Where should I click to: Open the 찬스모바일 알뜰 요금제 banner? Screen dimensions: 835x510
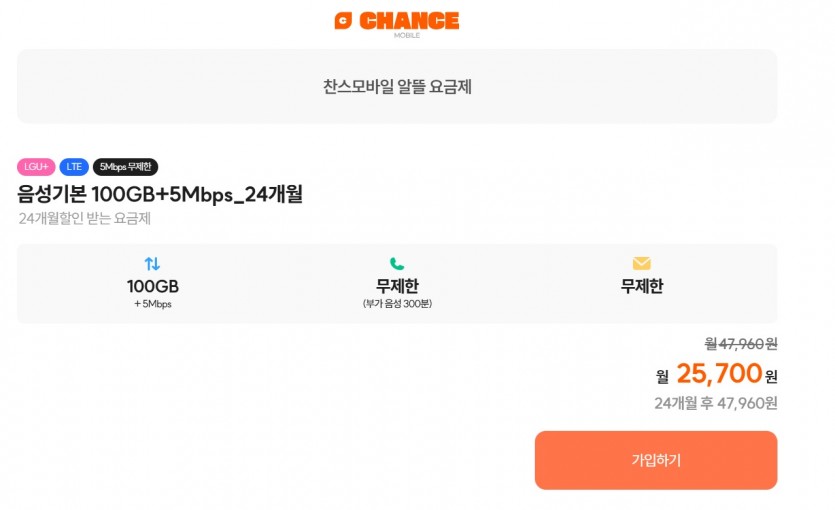[397, 87]
